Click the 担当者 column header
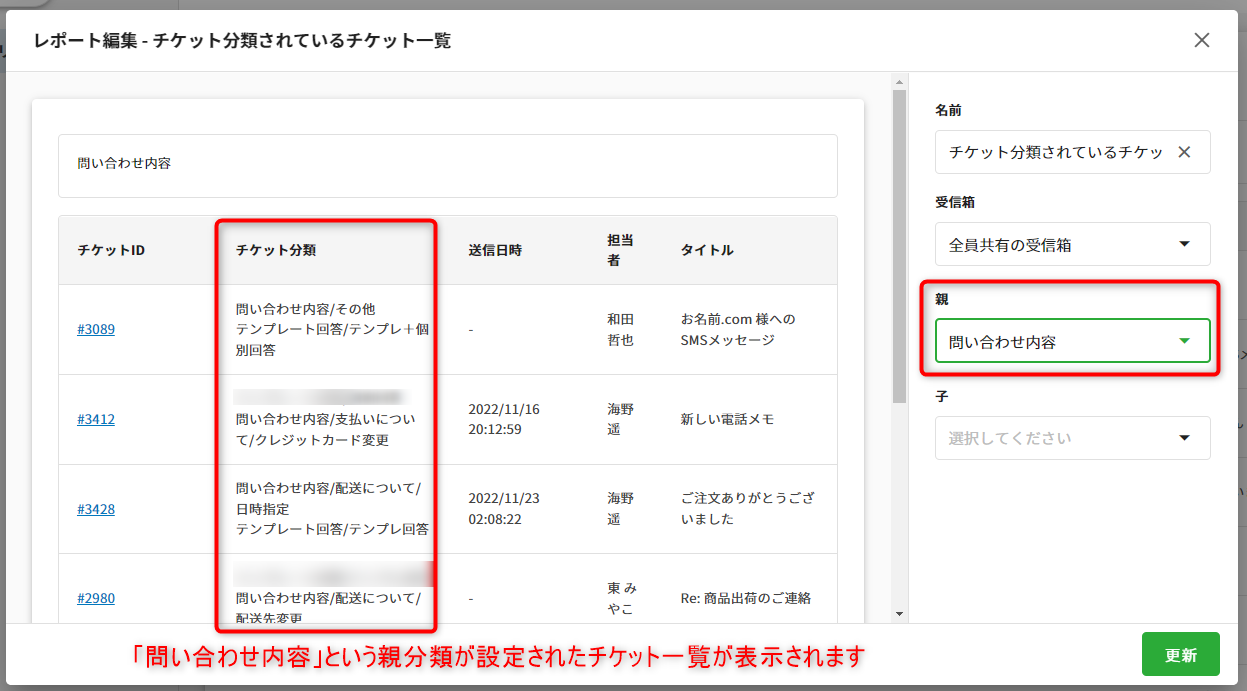The width and height of the screenshot is (1247, 691). (620, 250)
